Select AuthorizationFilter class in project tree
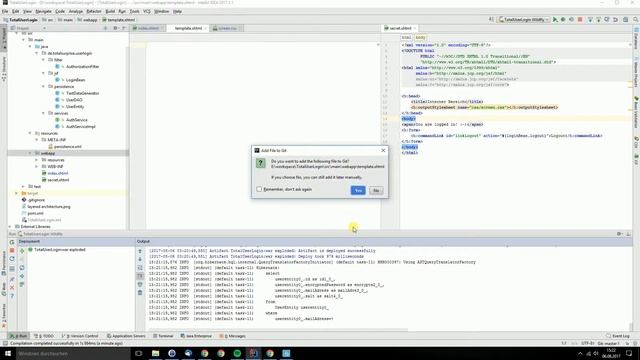Viewport: 640px width, 360px height. (82, 67)
